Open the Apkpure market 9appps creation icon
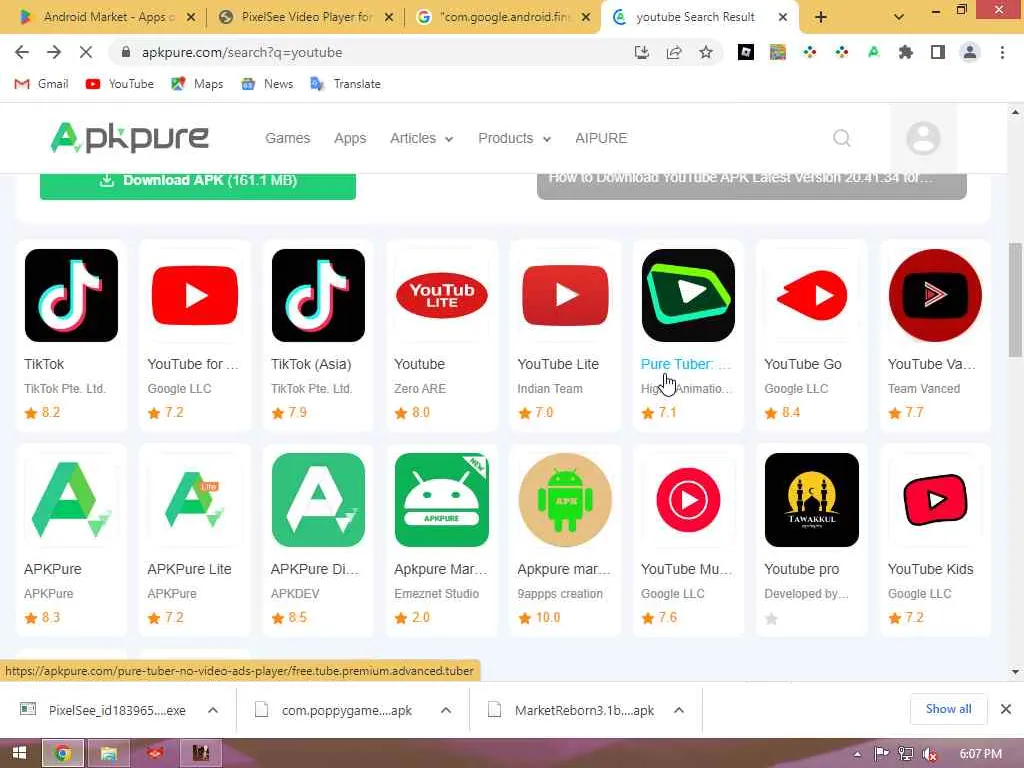Viewport: 1024px width, 768px height. point(565,500)
